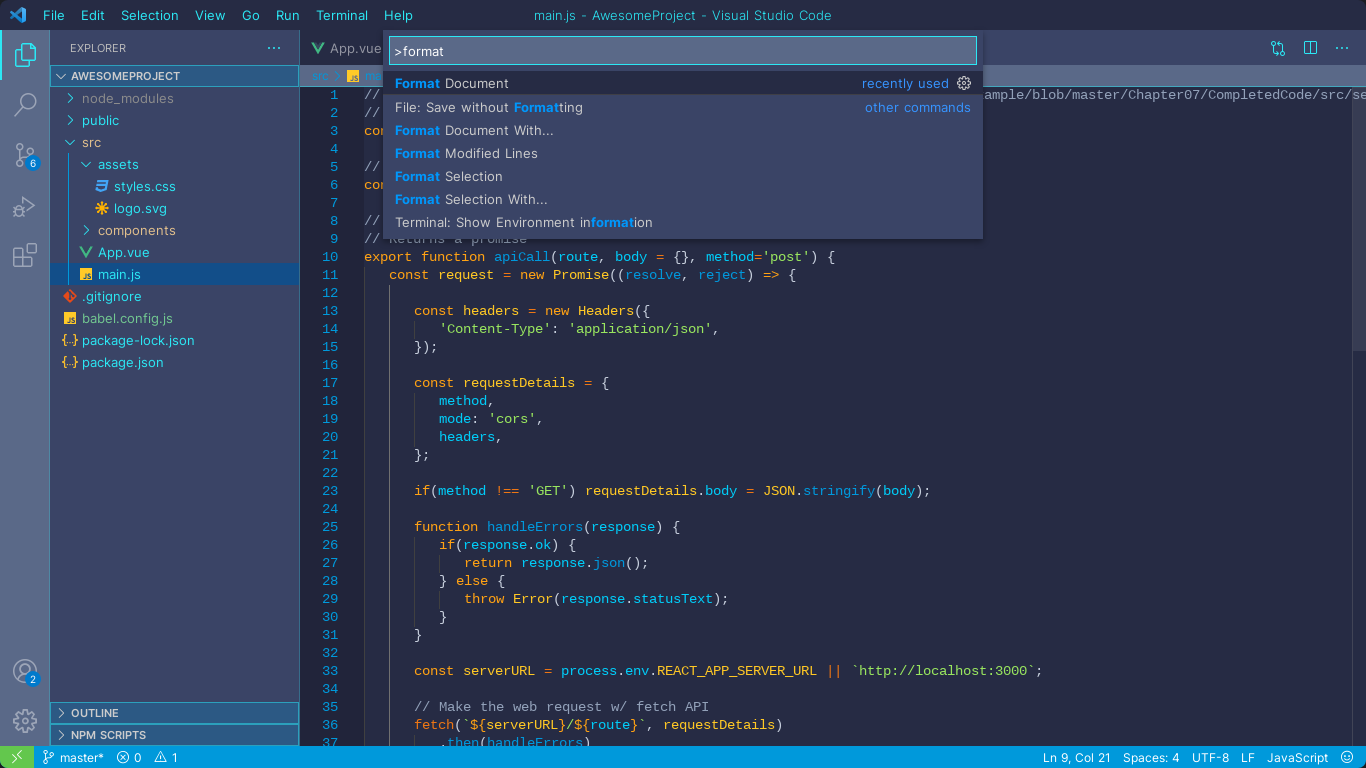The image size is (1366, 768).
Task: Collapse the src folder
Action: click(x=175, y=142)
